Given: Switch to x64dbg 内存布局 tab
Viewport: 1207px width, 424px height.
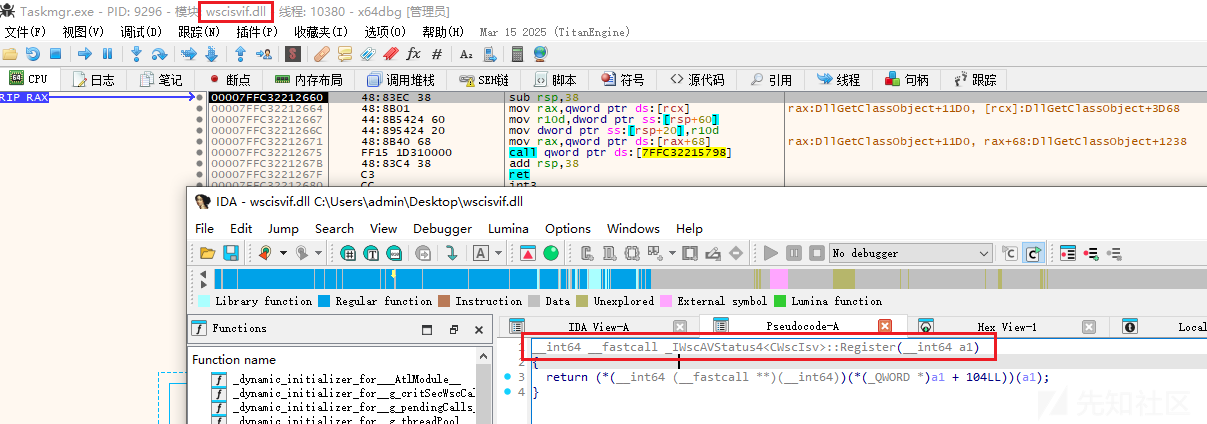Looking at the screenshot, I should coord(308,80).
